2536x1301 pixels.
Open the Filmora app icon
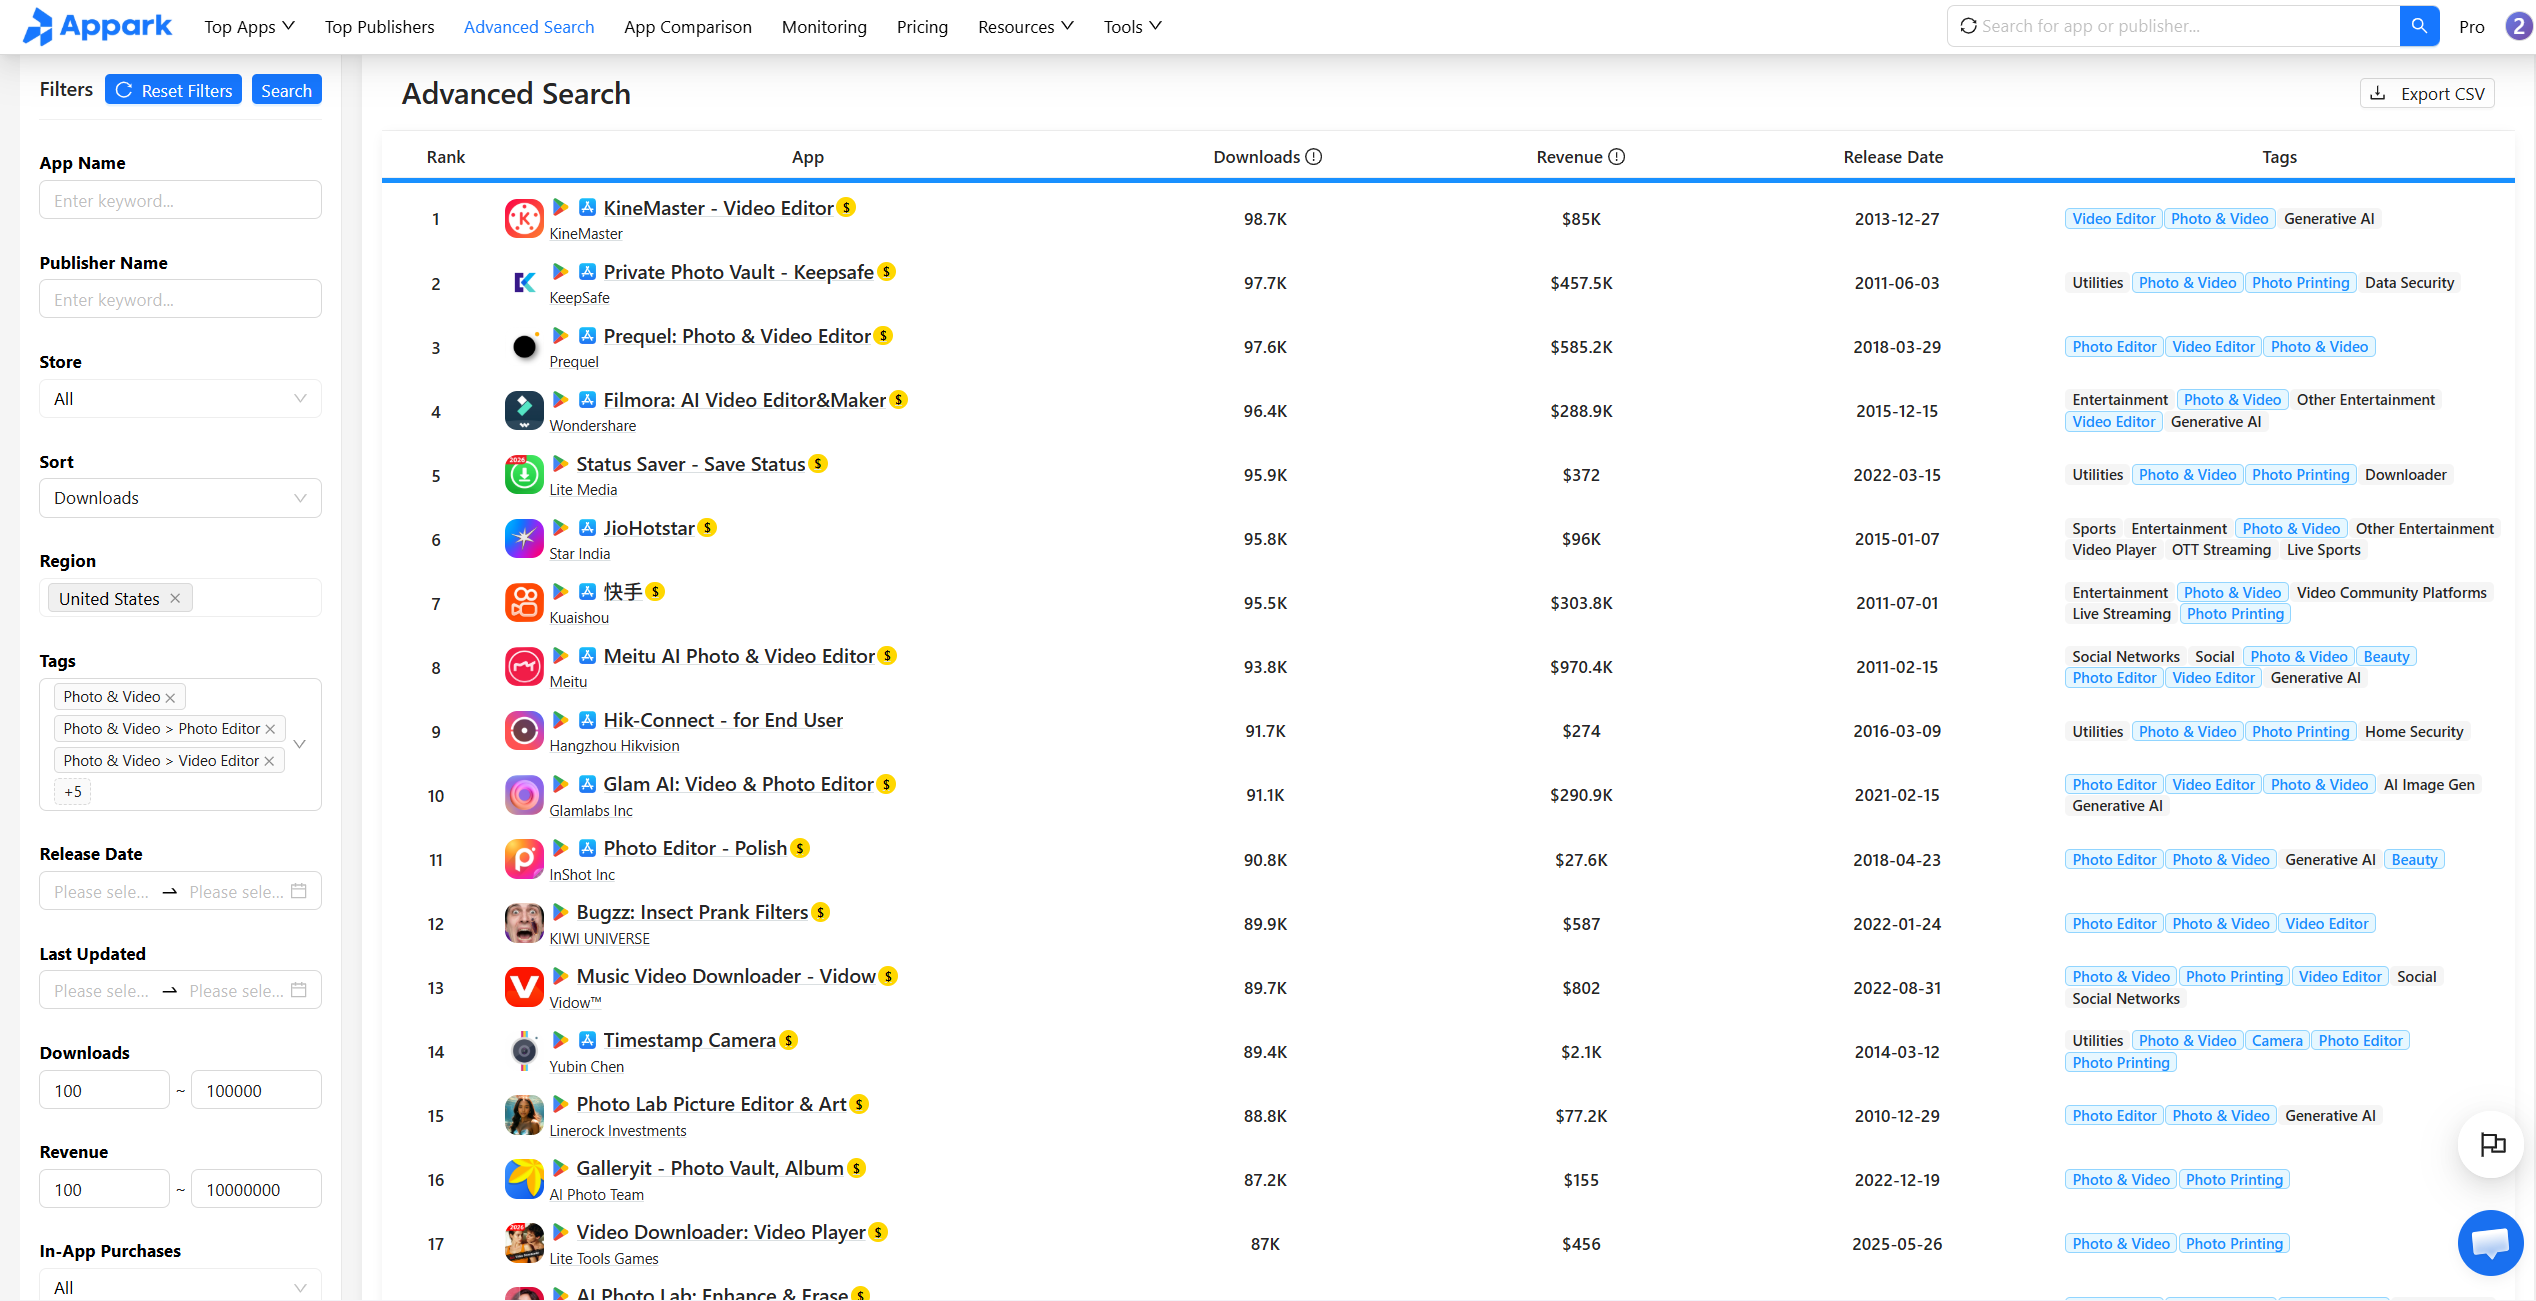pyautogui.click(x=524, y=411)
